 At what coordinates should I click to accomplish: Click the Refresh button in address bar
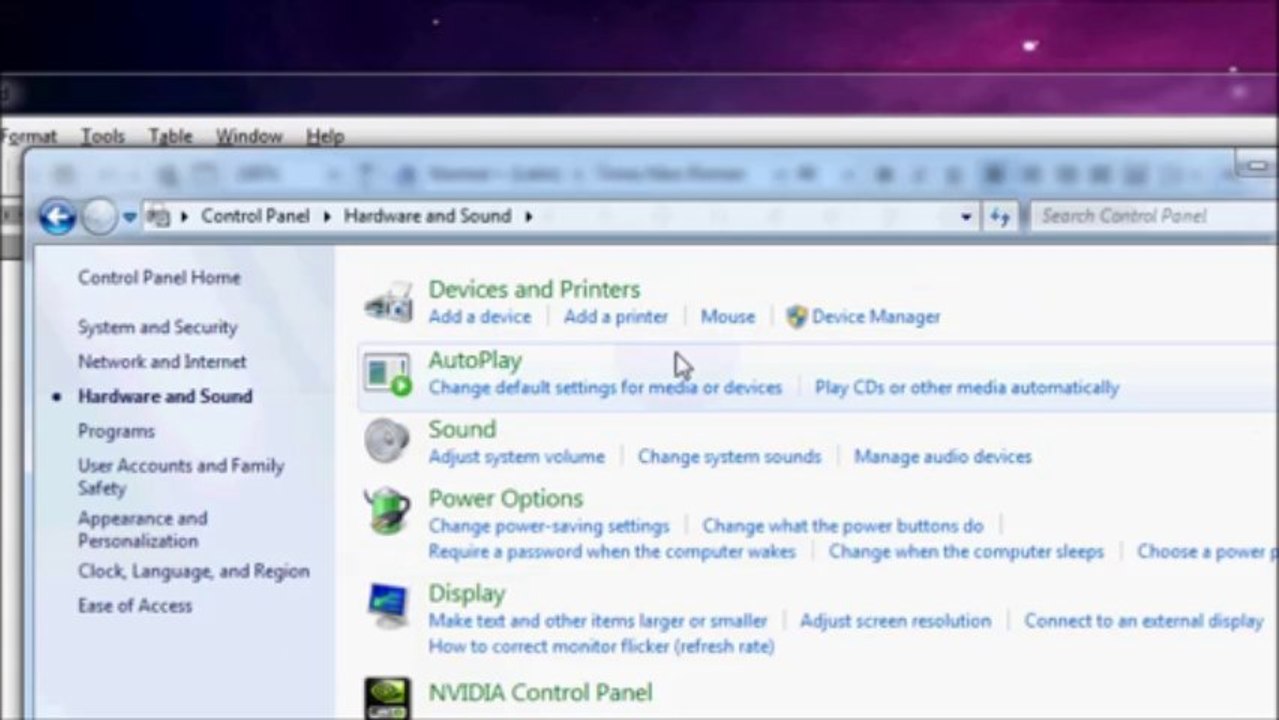pos(1000,216)
